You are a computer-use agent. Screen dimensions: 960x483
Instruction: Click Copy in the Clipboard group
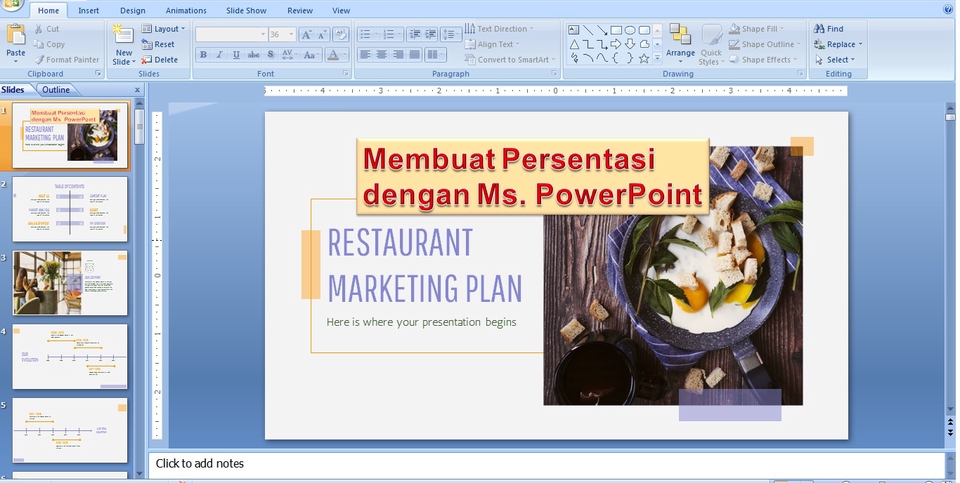tap(49, 44)
